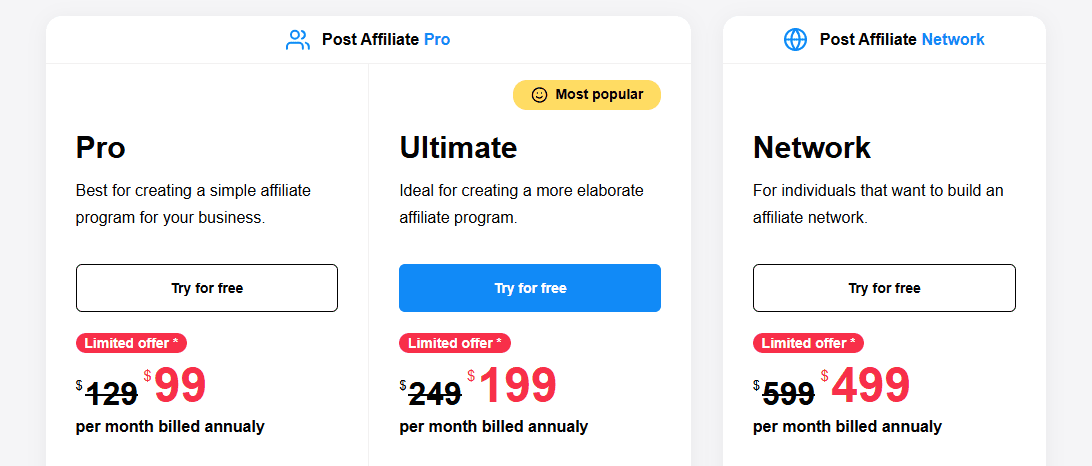Viewport: 1092px width, 466px height.
Task: Click the Post Affiliate Network header title
Action: tap(902, 40)
